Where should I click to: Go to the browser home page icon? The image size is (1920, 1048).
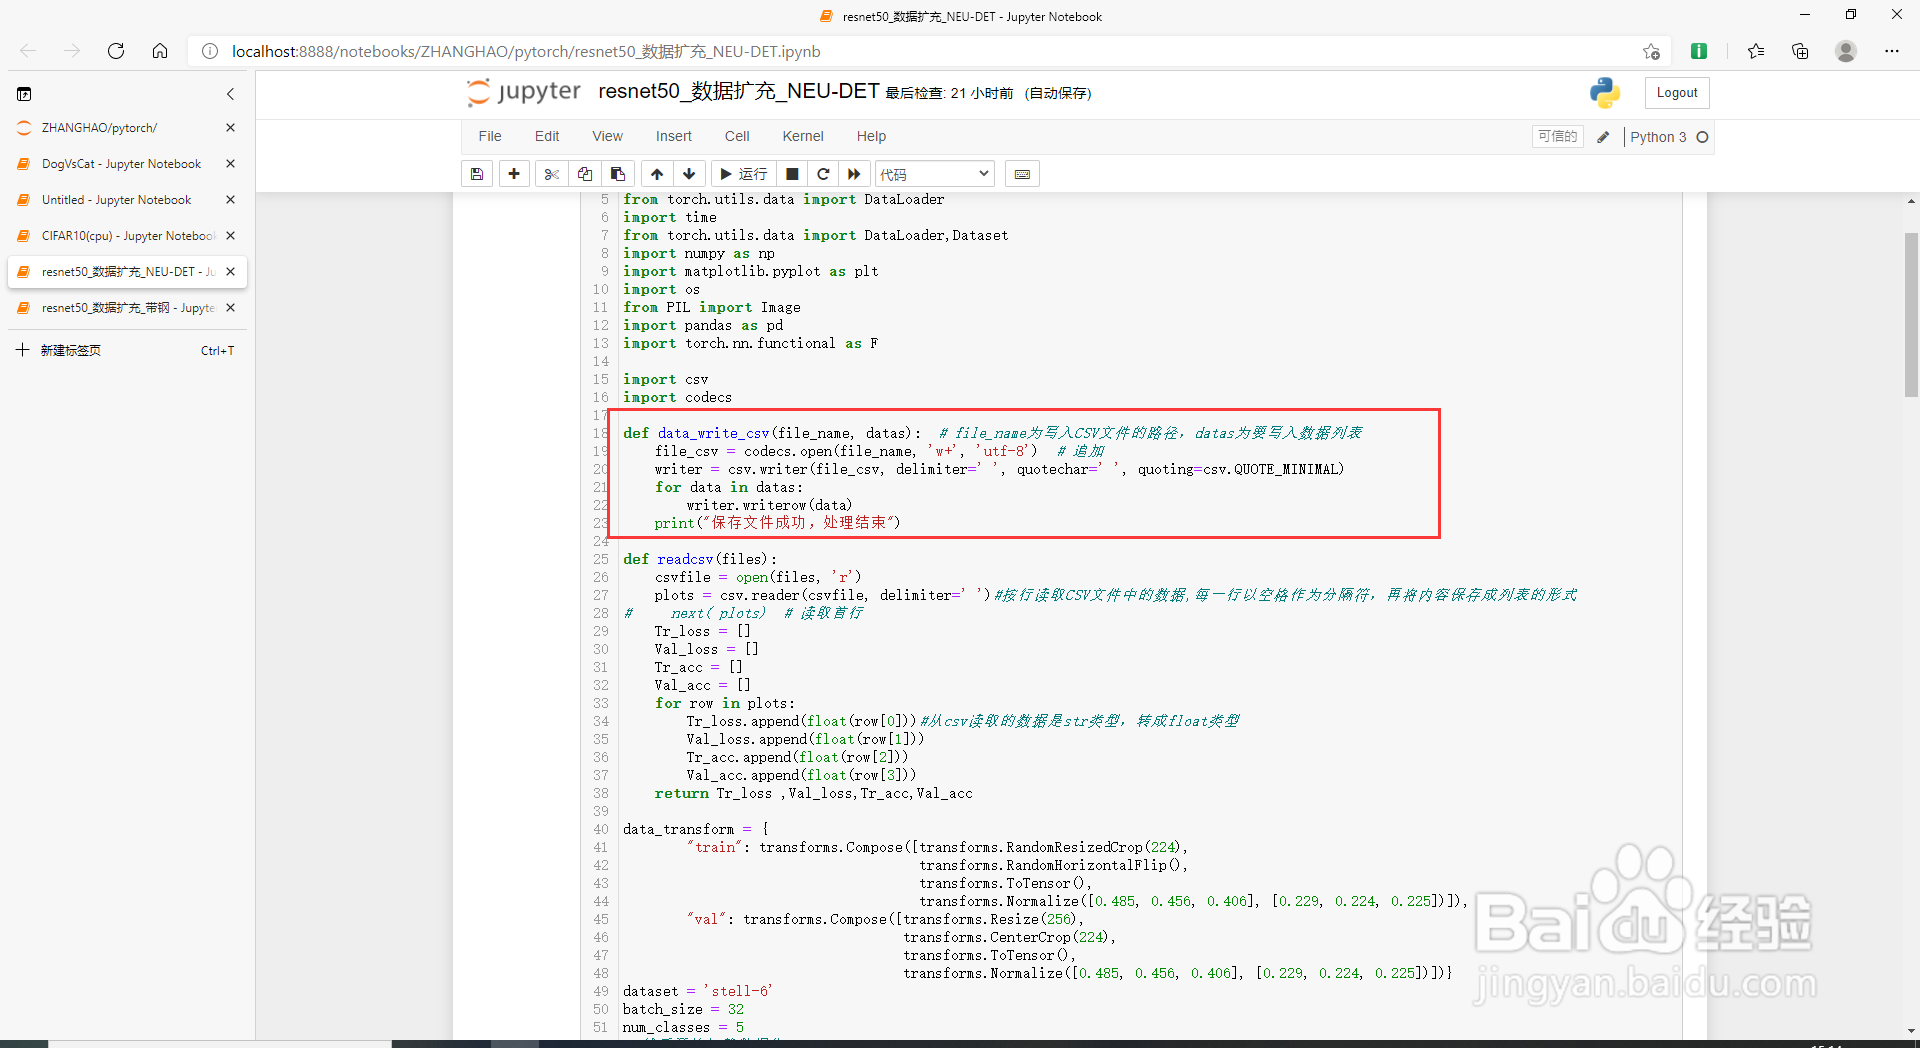[160, 51]
